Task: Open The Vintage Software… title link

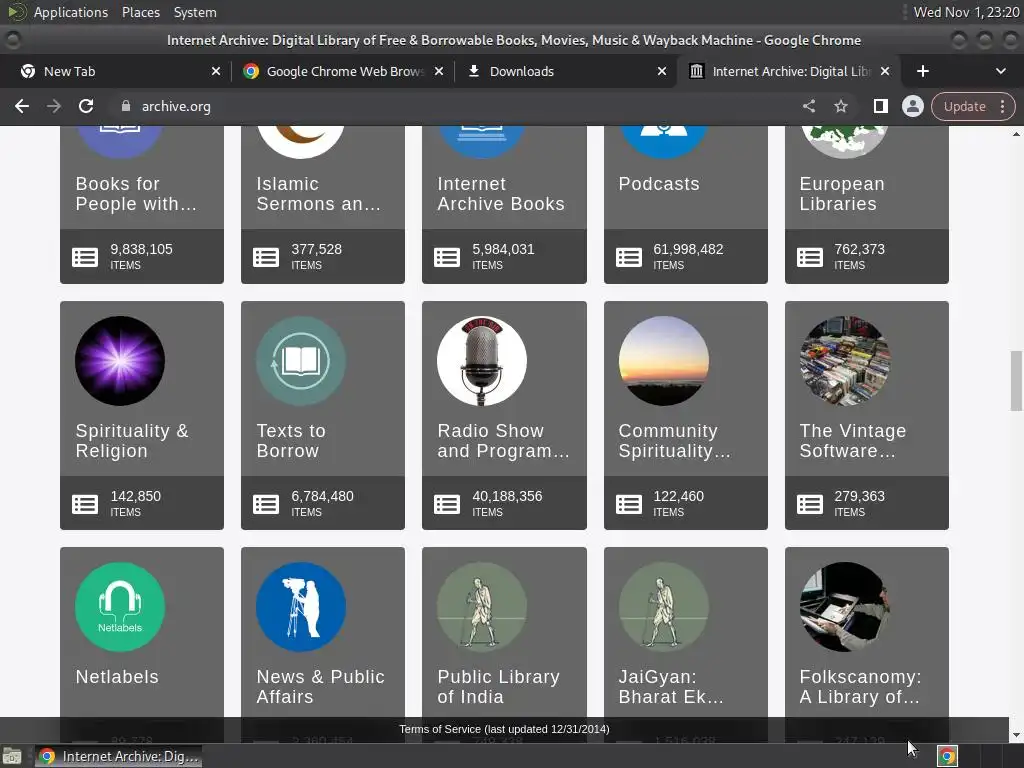Action: [x=853, y=441]
